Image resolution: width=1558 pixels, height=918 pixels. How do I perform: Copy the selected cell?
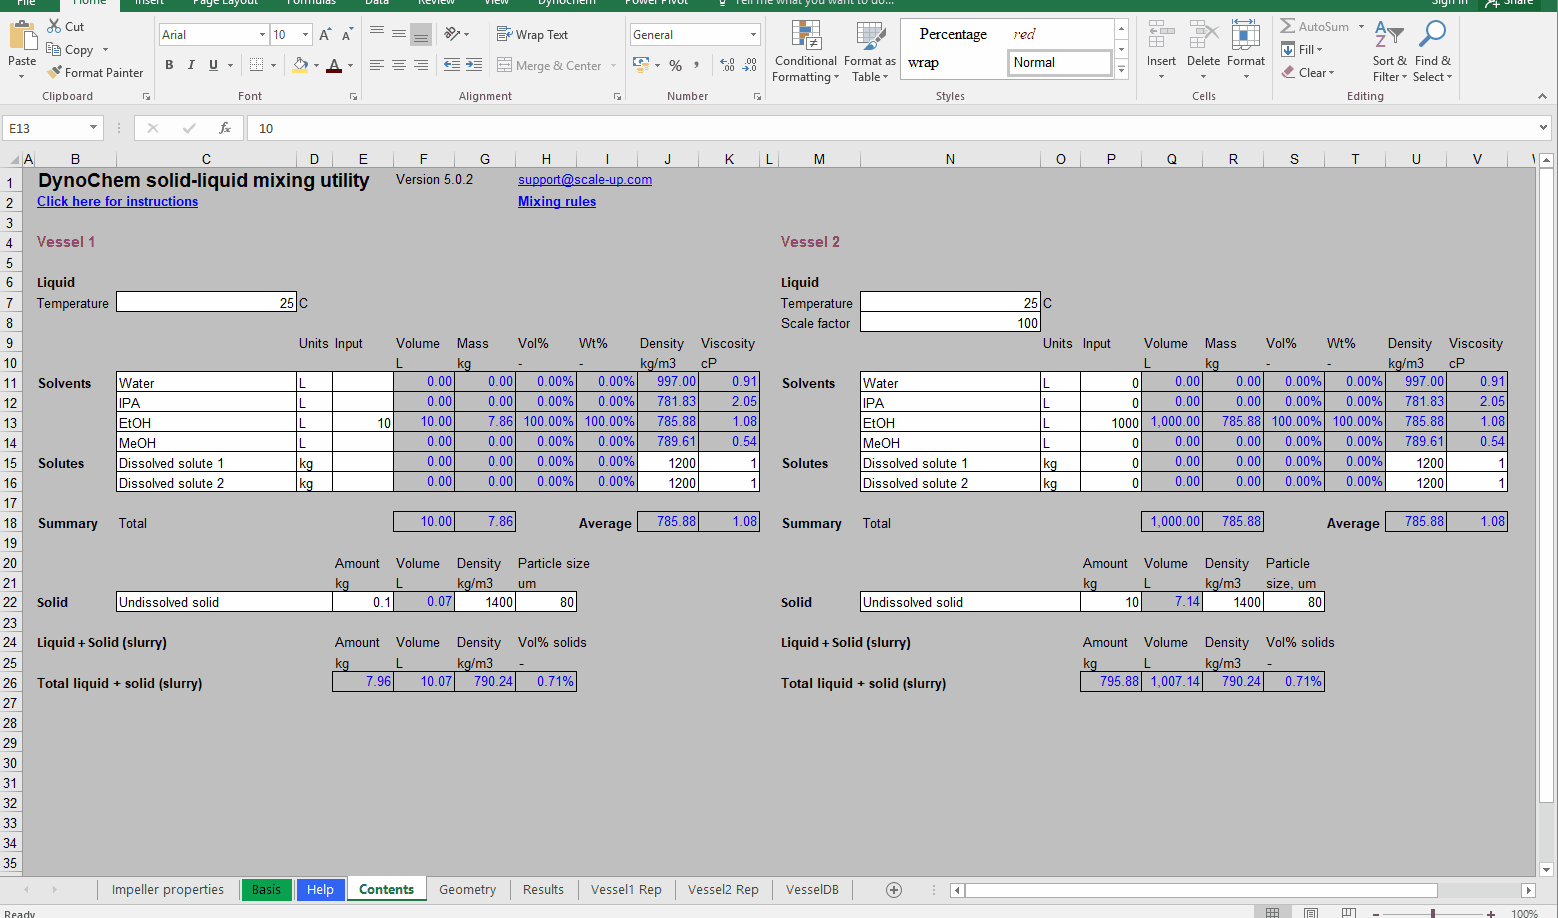[70, 50]
